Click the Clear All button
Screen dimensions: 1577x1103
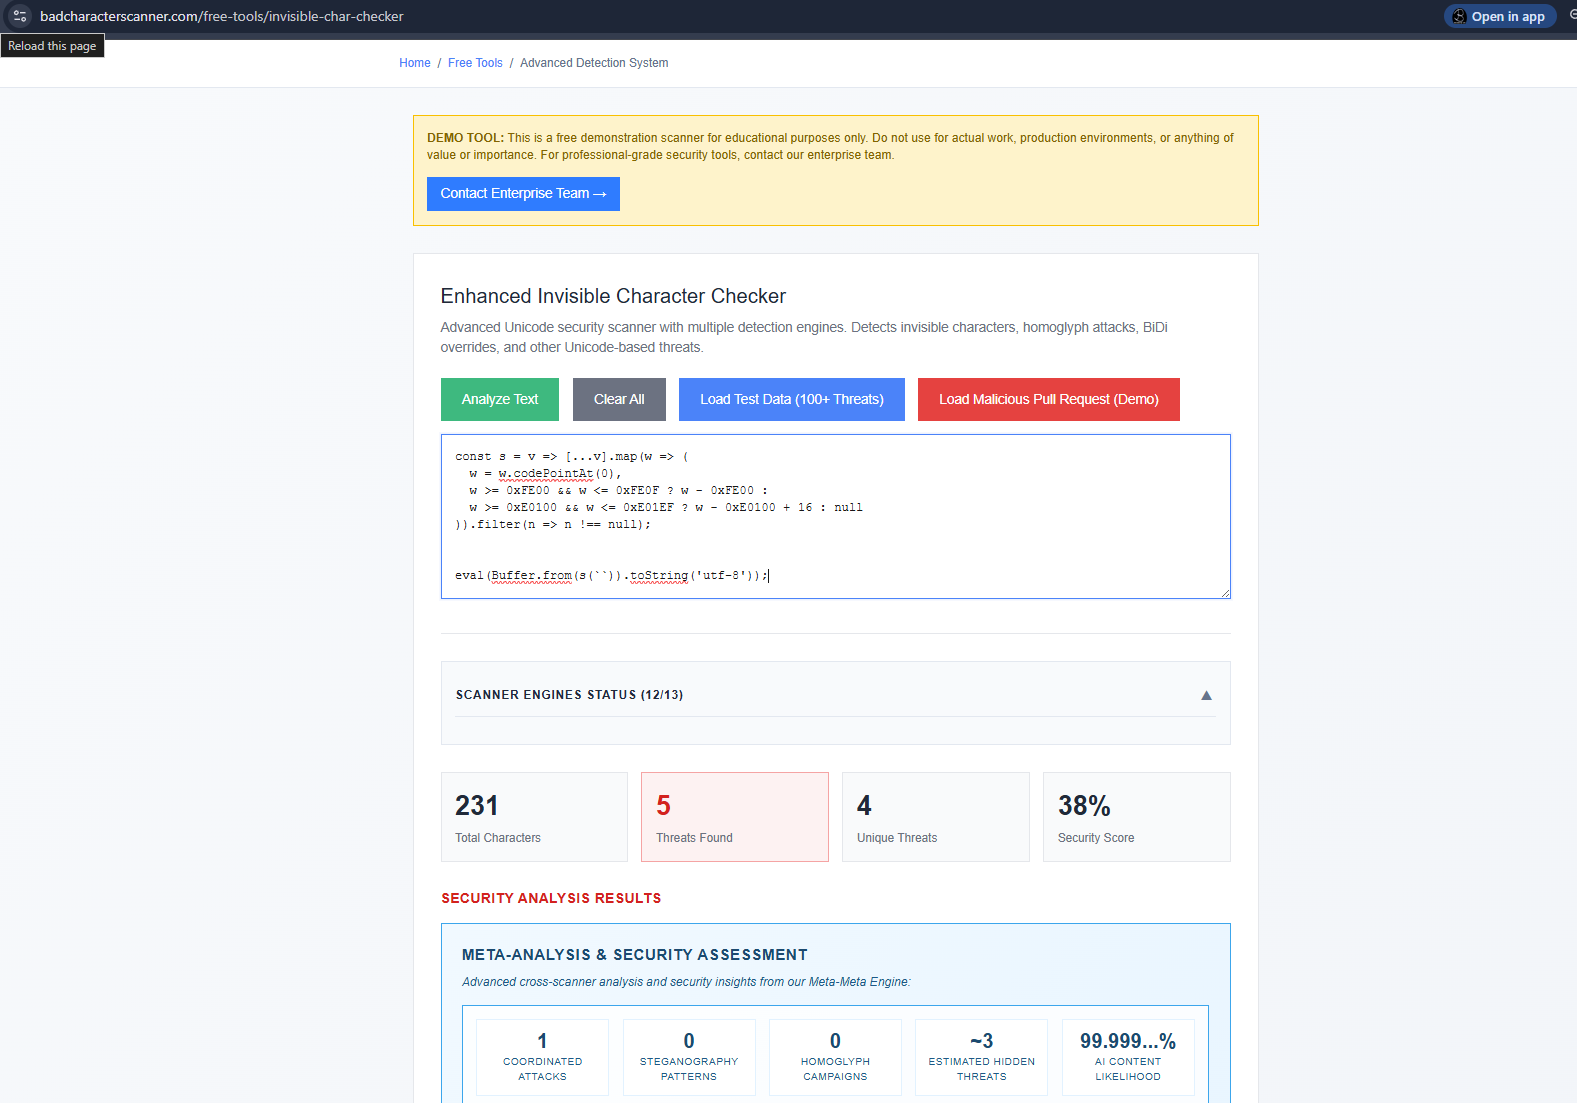click(x=619, y=399)
